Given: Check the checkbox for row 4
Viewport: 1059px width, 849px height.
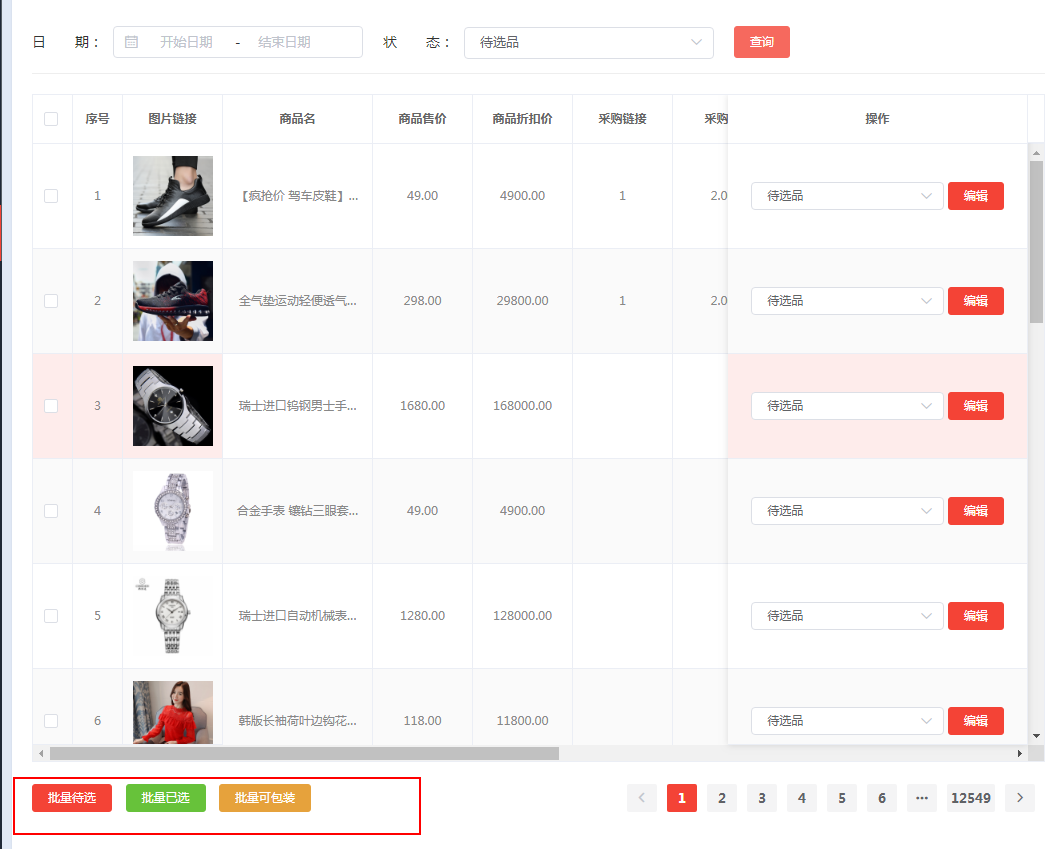Looking at the screenshot, I should [51, 511].
